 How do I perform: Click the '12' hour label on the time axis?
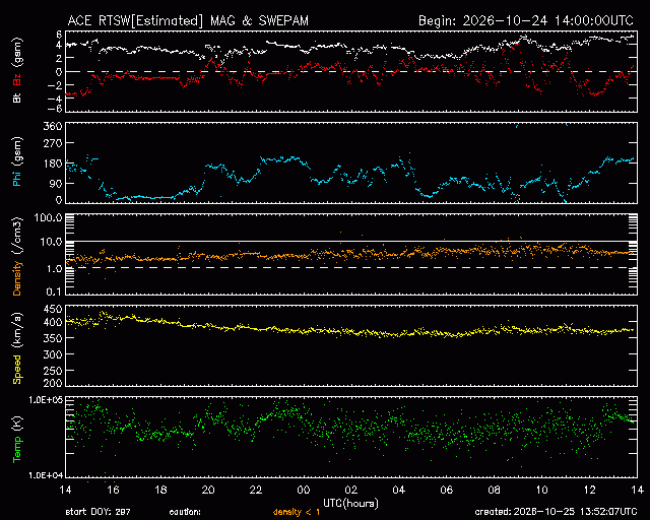590,490
